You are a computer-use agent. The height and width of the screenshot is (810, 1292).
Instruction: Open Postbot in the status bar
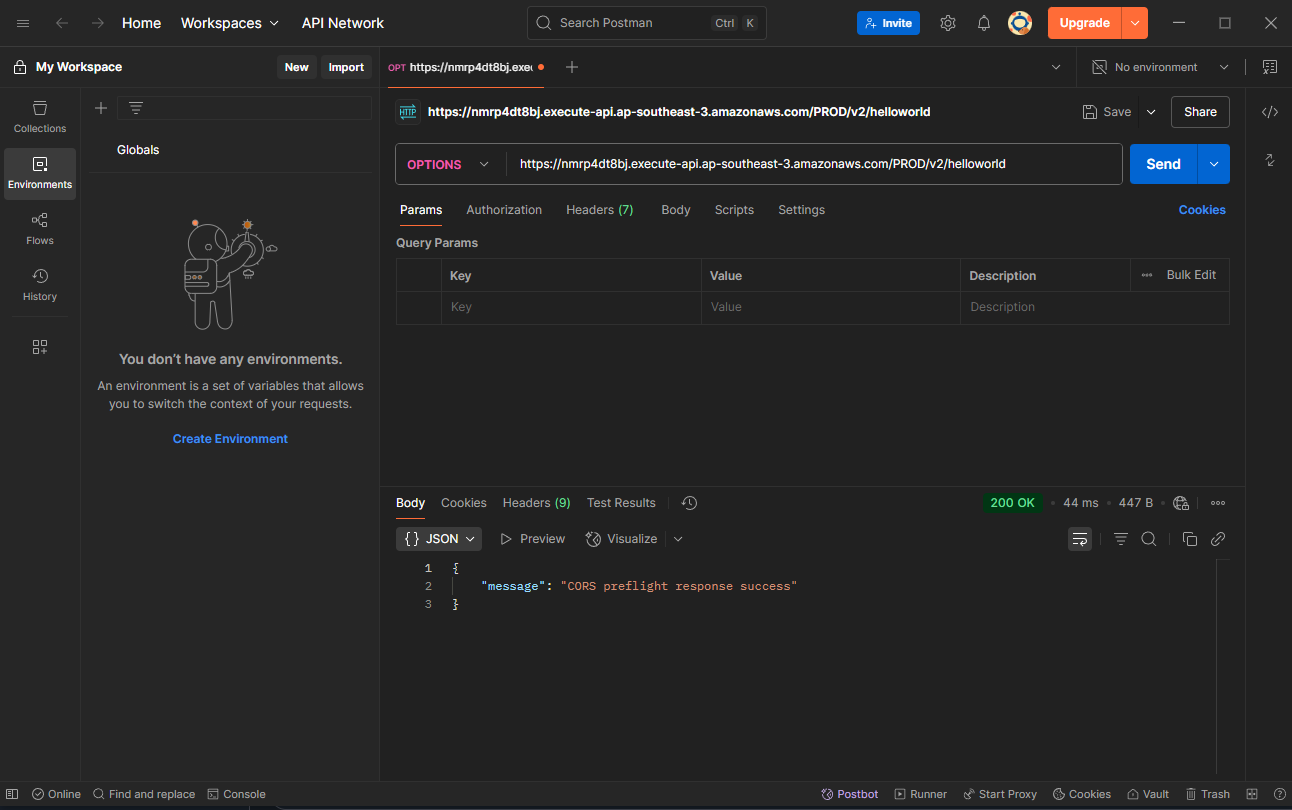pyautogui.click(x=849, y=794)
